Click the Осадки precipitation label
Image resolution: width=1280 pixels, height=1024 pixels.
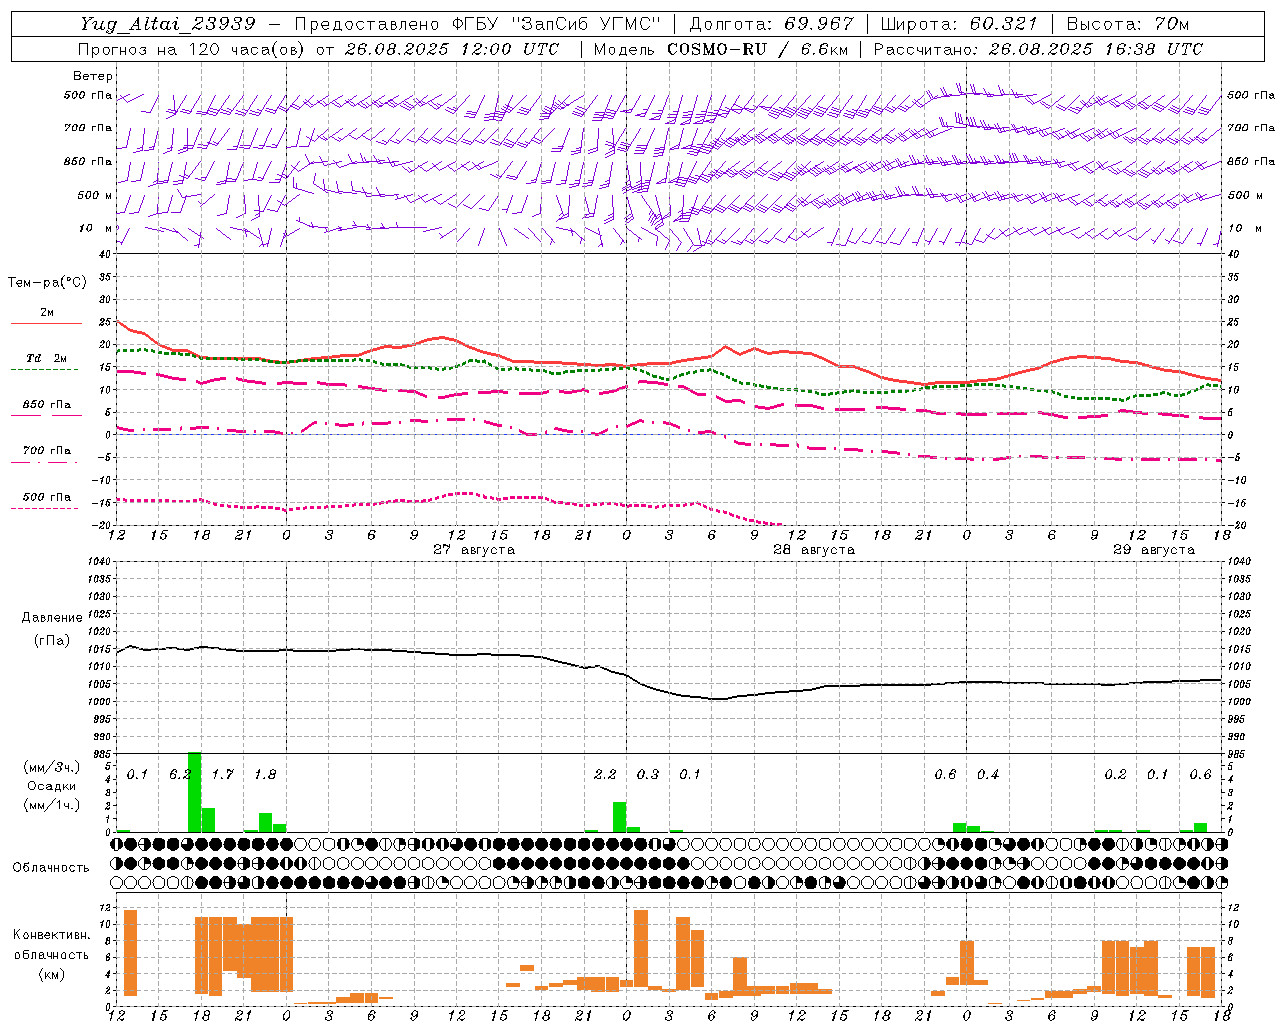click(x=52, y=787)
